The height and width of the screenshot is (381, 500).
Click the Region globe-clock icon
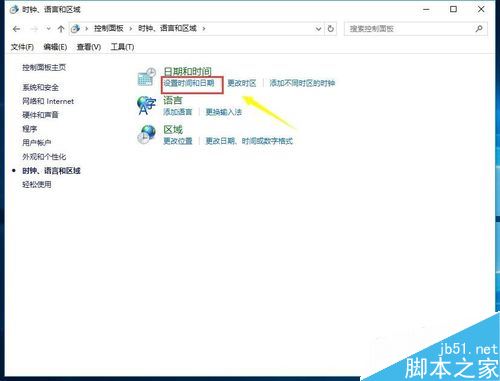pyautogui.click(x=146, y=134)
